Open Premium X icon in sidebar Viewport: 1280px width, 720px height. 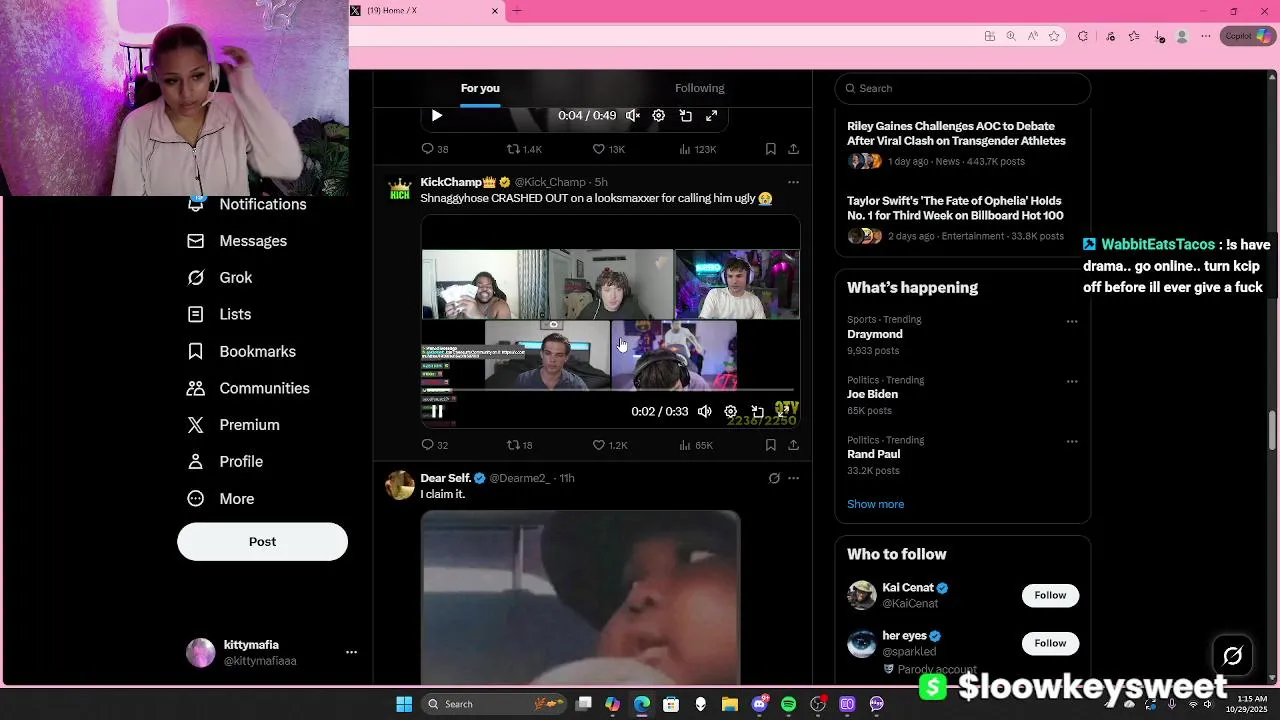(x=196, y=425)
